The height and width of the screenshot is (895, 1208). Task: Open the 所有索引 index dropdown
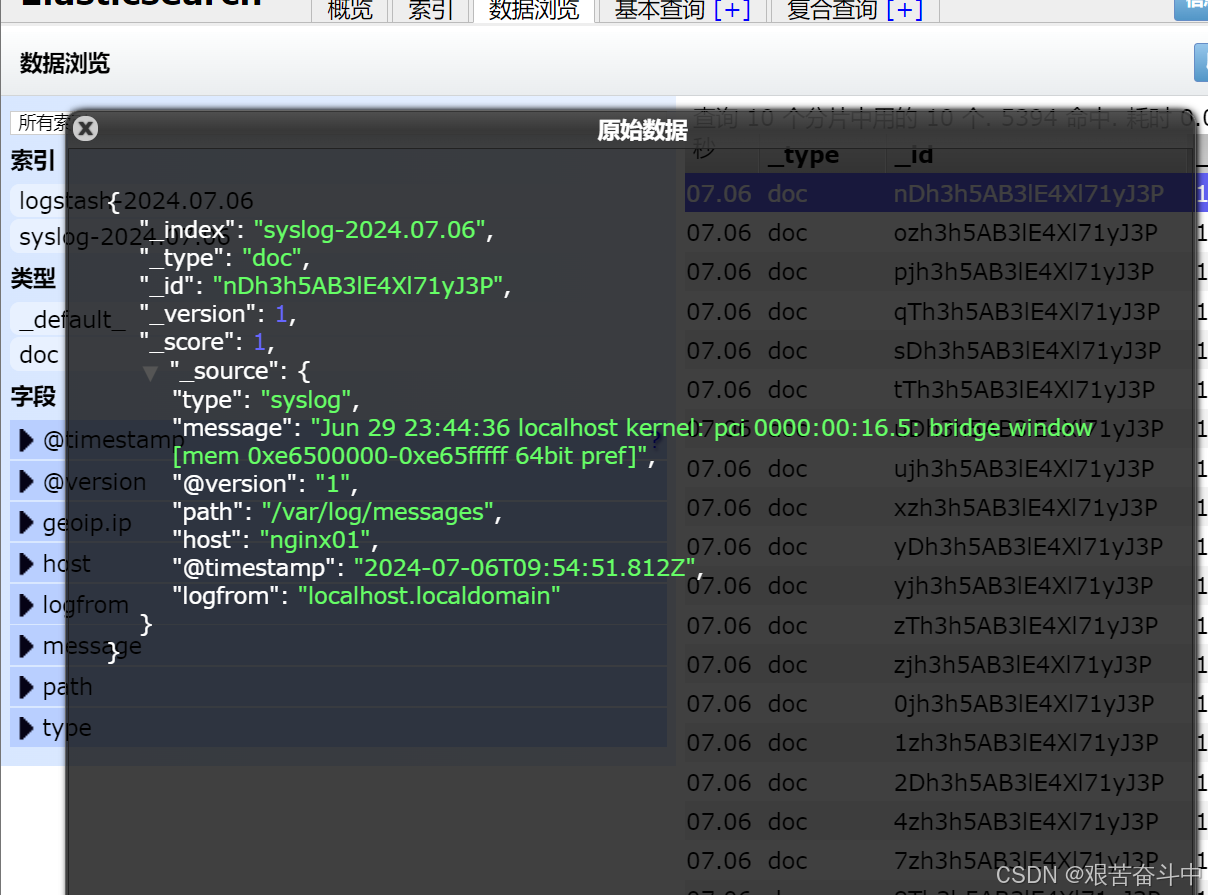tap(40, 123)
